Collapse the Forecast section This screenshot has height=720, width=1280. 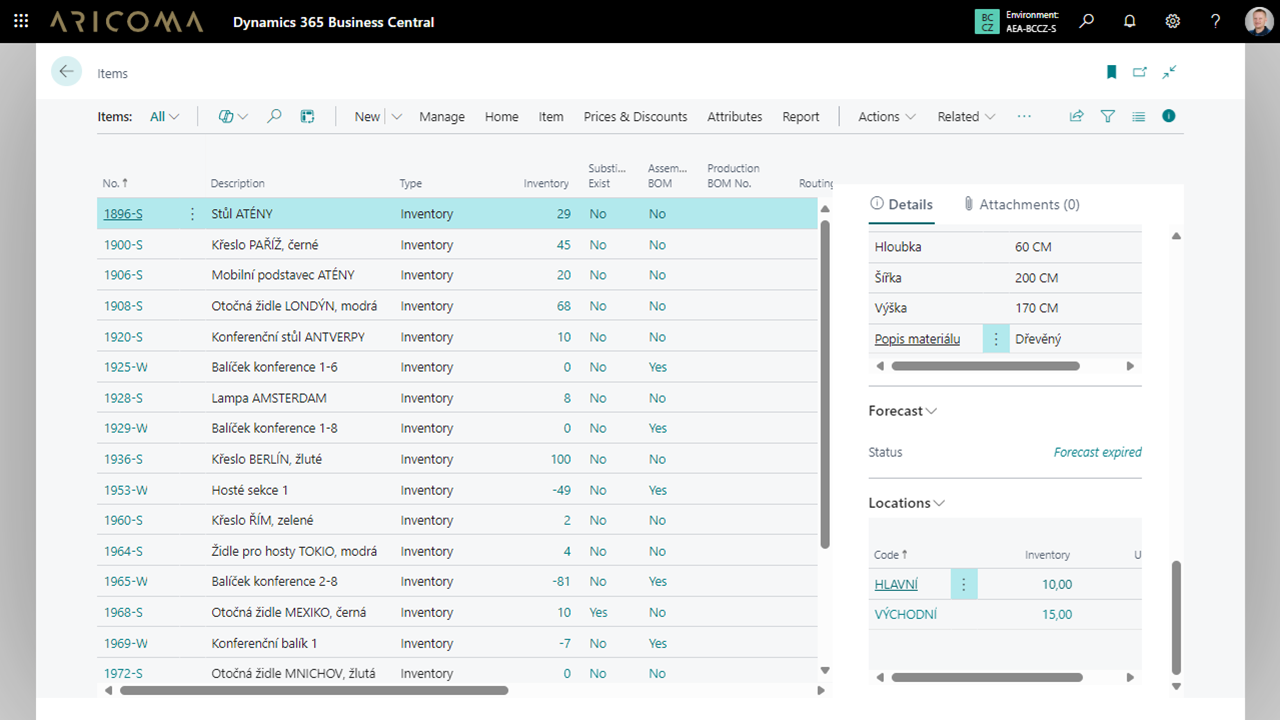(x=902, y=411)
